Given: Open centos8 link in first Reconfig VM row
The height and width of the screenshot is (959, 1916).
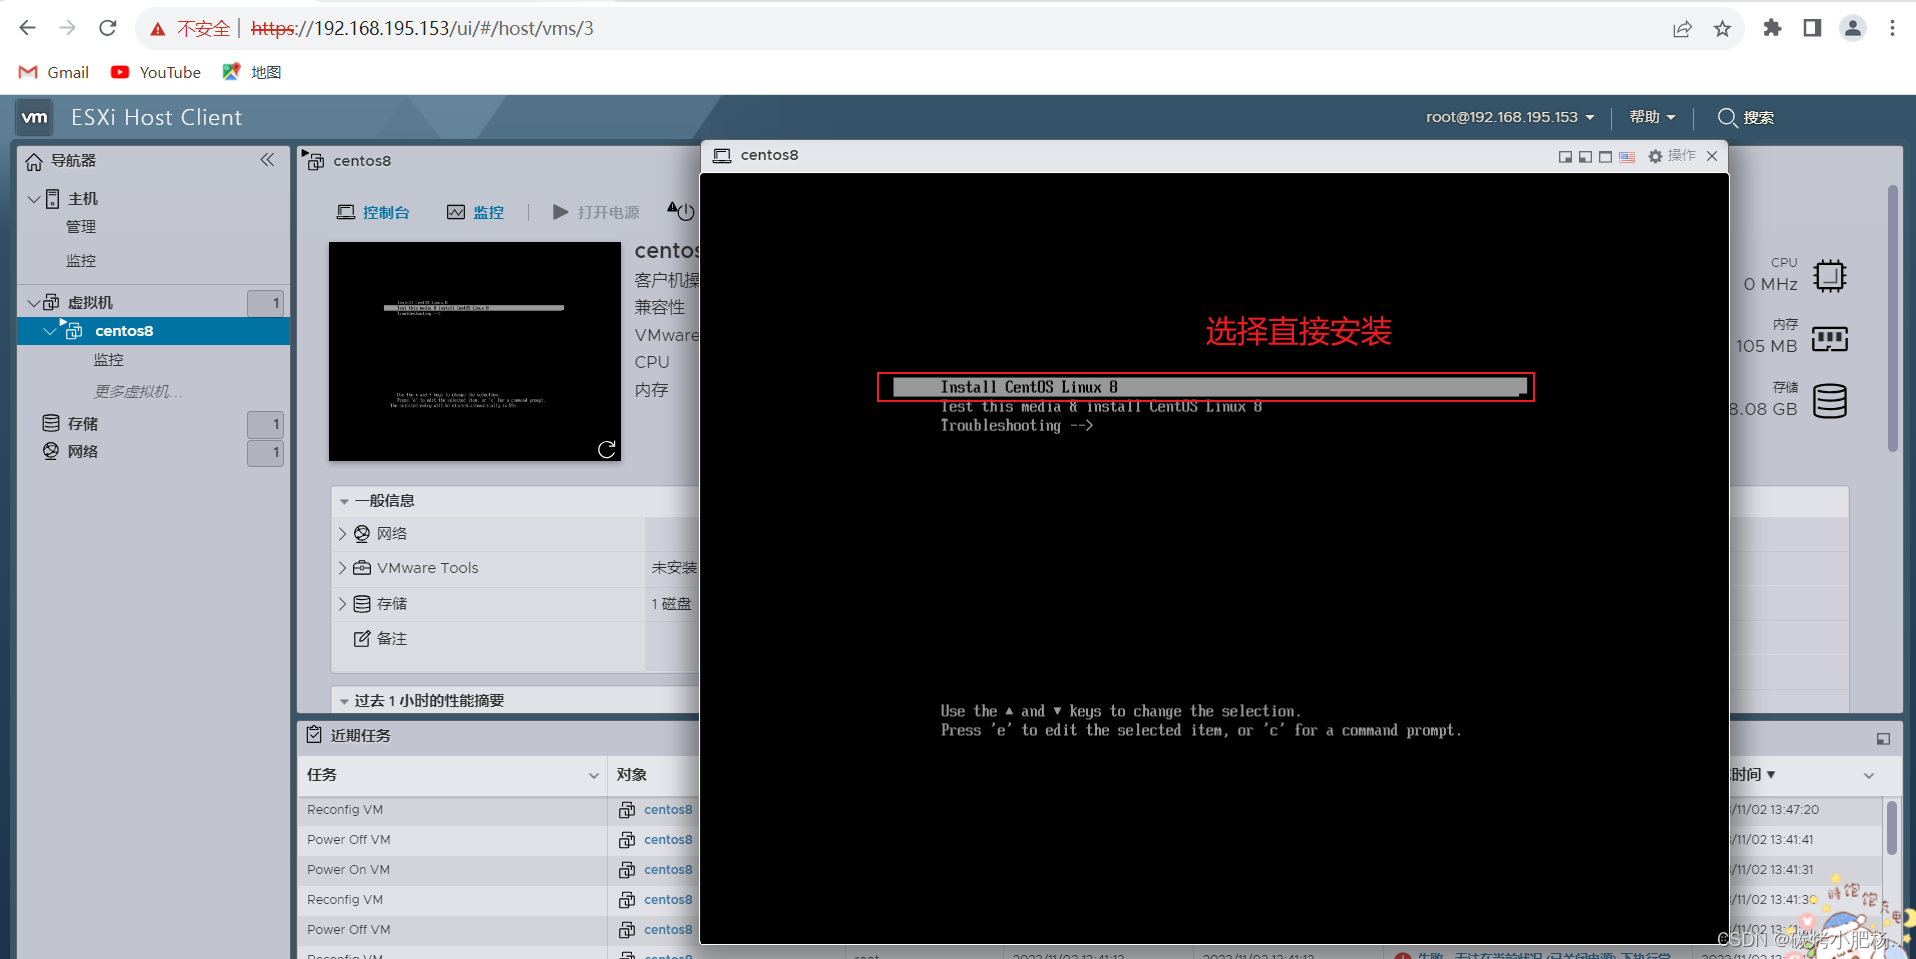Looking at the screenshot, I should [668, 810].
